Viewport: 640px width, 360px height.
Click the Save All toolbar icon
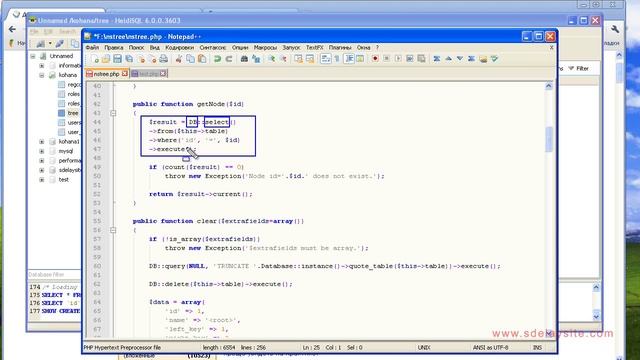tap(129, 59)
